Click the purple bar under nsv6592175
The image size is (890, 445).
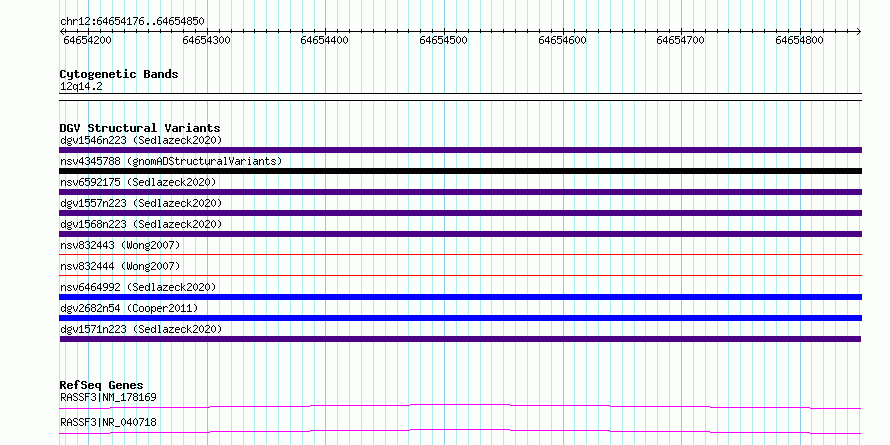(460, 192)
